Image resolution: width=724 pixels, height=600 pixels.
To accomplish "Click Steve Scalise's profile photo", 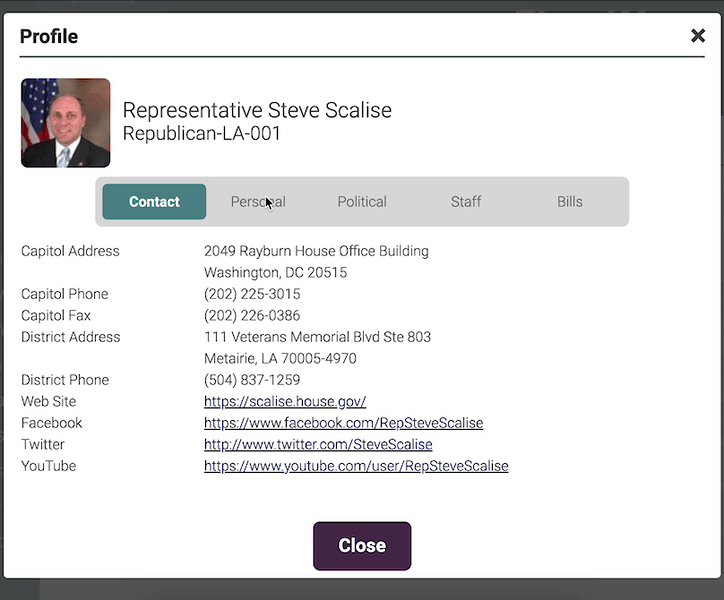I will [x=66, y=123].
